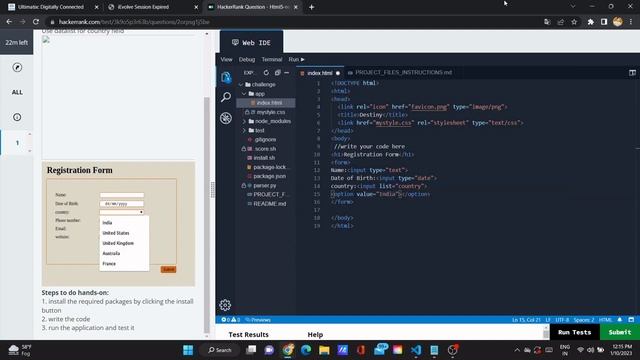Open the Terminal menu
This screenshot has width=640, height=360.
(272, 60)
